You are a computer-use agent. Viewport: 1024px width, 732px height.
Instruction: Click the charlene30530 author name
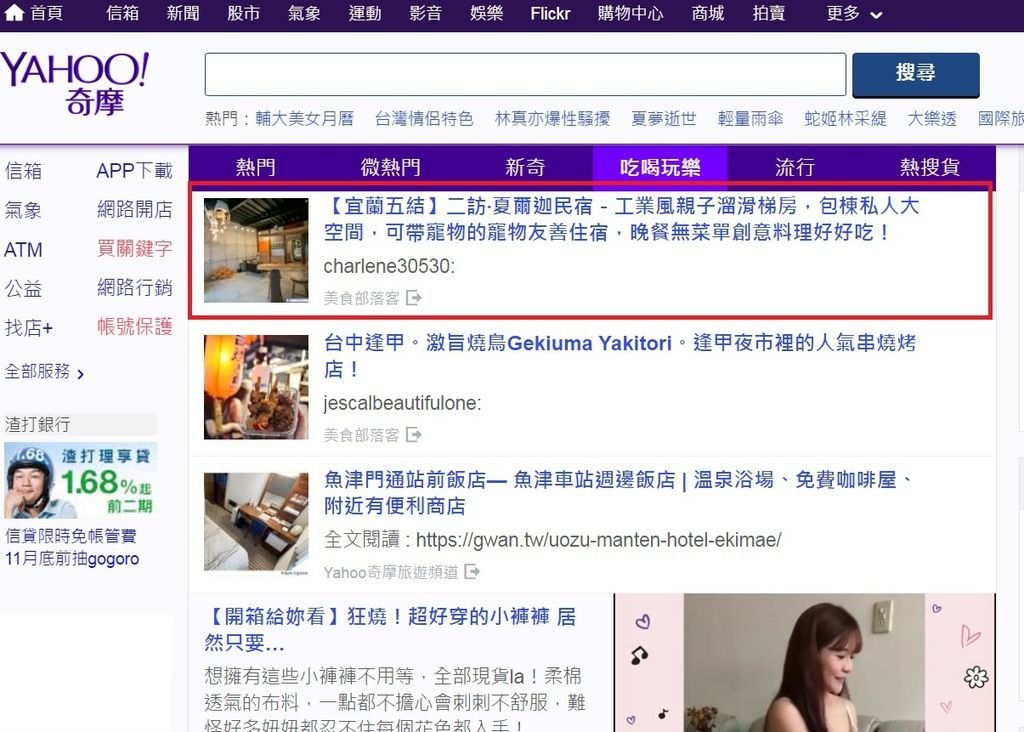[389, 266]
